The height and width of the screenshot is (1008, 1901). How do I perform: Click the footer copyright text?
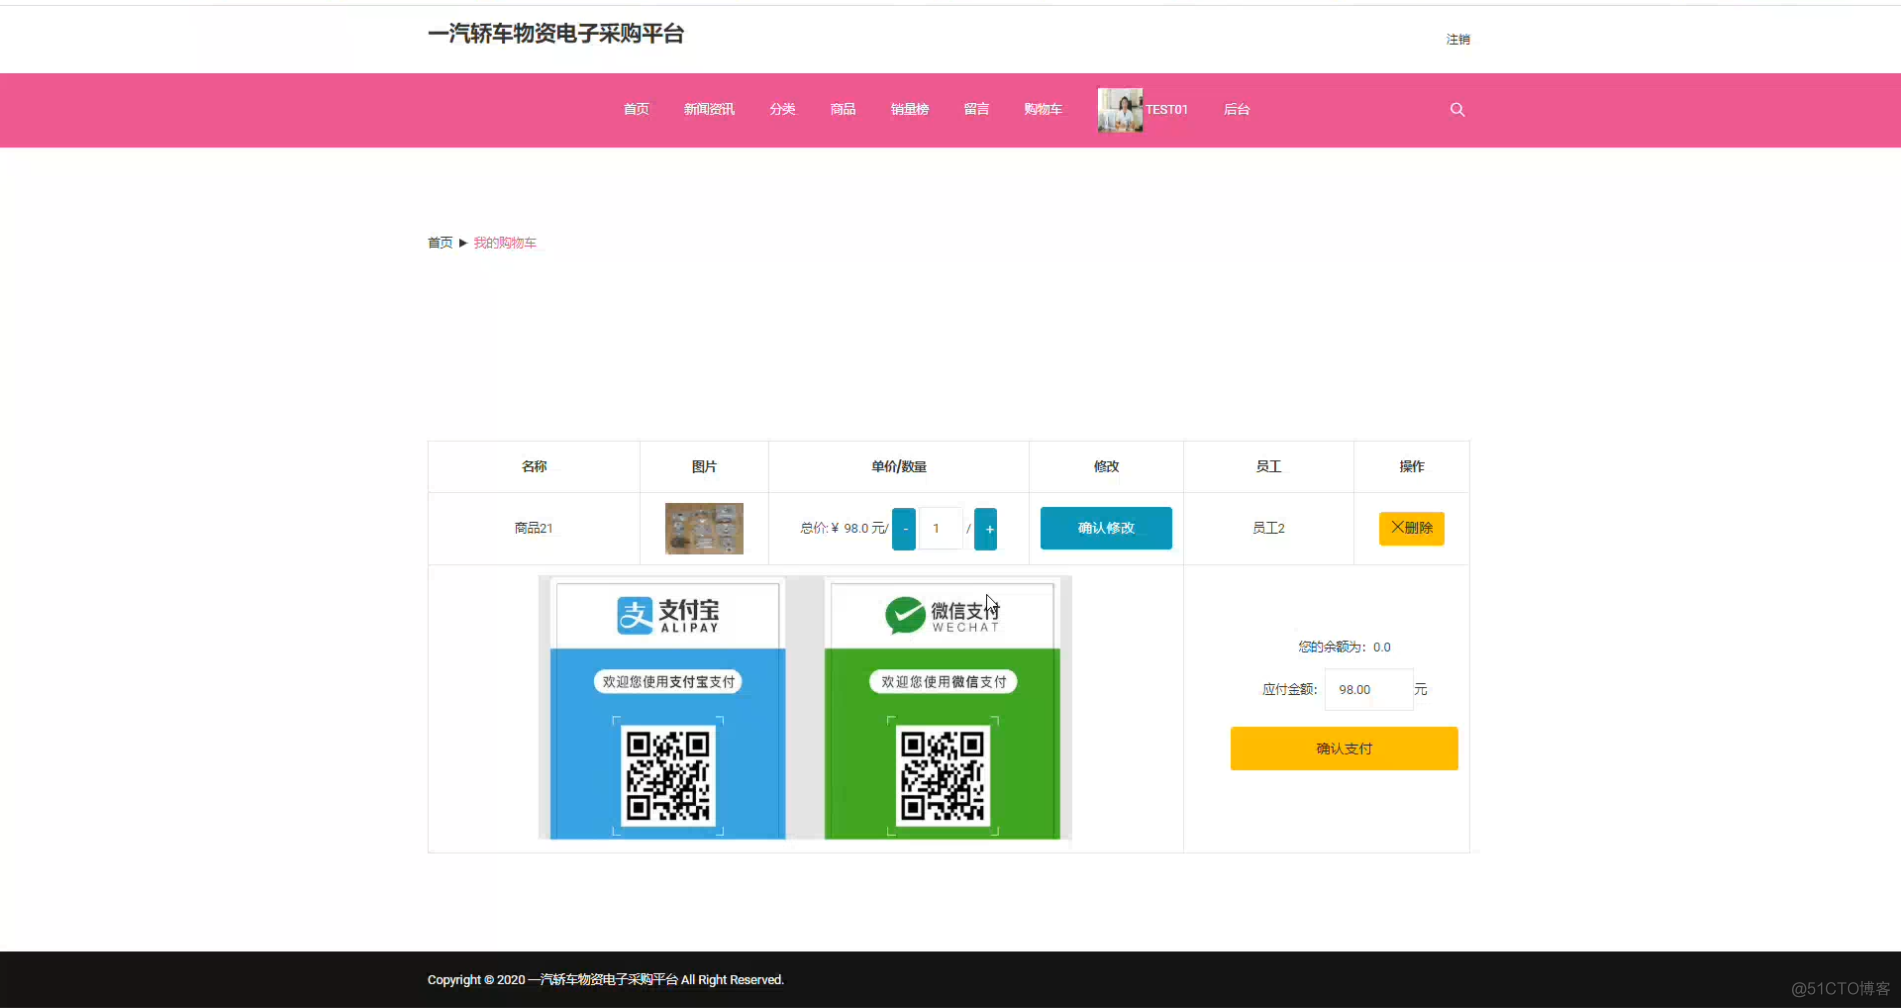click(x=605, y=980)
